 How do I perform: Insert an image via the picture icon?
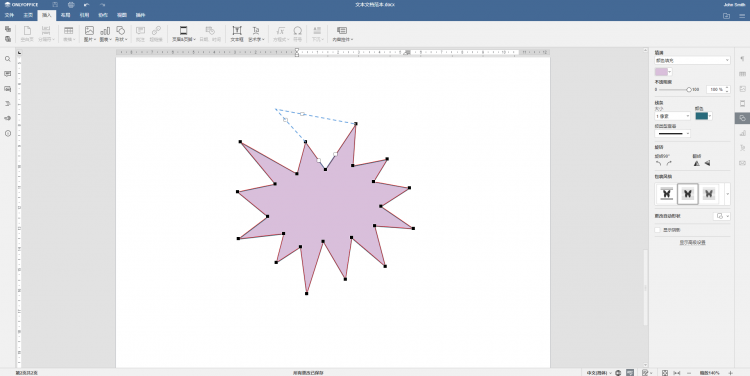click(x=89, y=33)
